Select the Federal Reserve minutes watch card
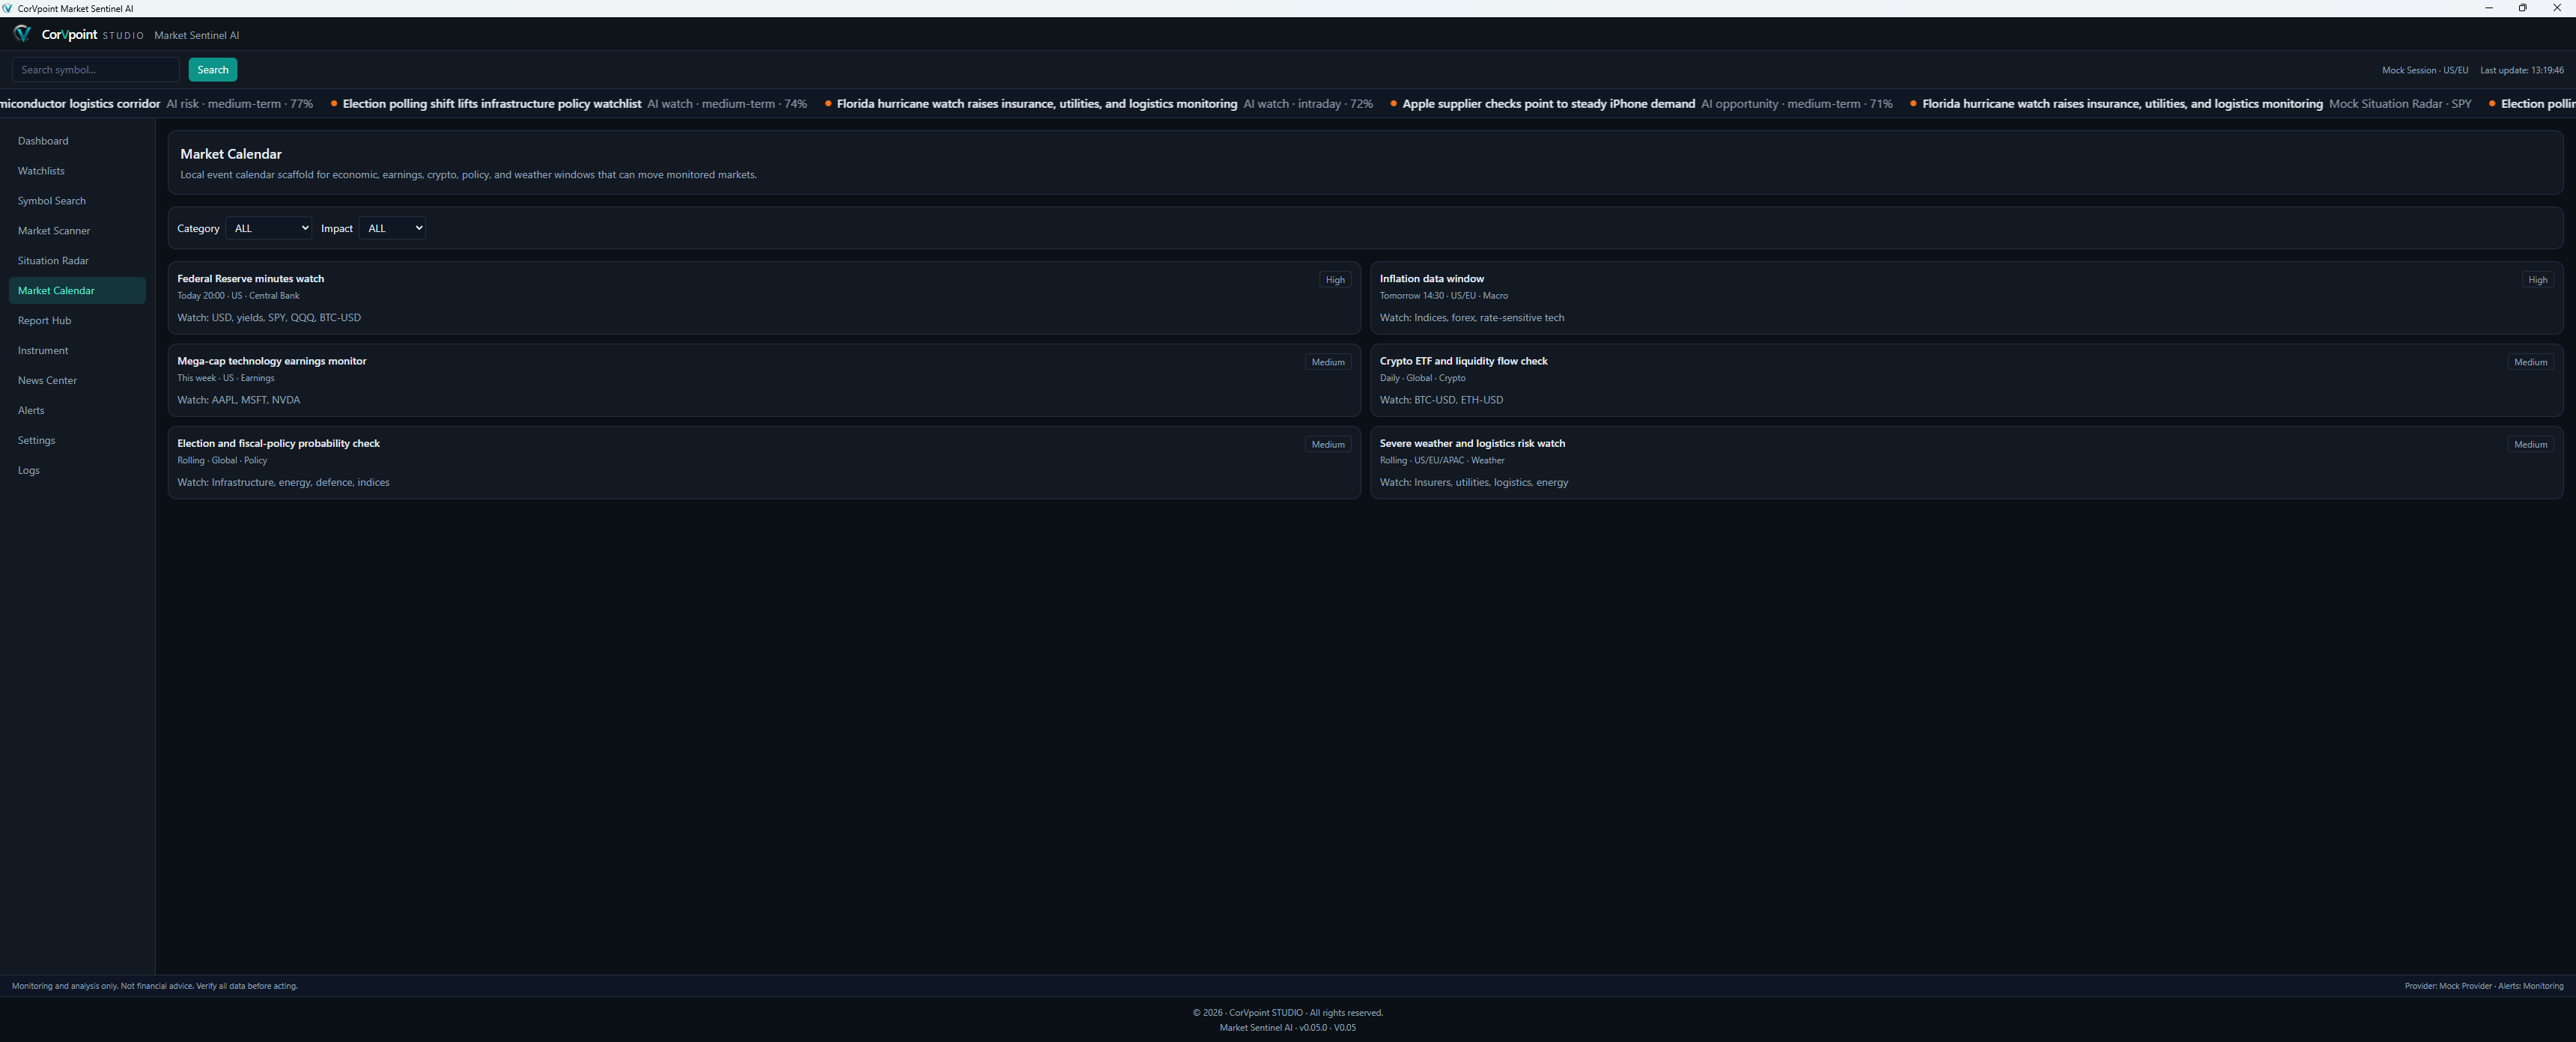2576x1042 pixels. 764,298
